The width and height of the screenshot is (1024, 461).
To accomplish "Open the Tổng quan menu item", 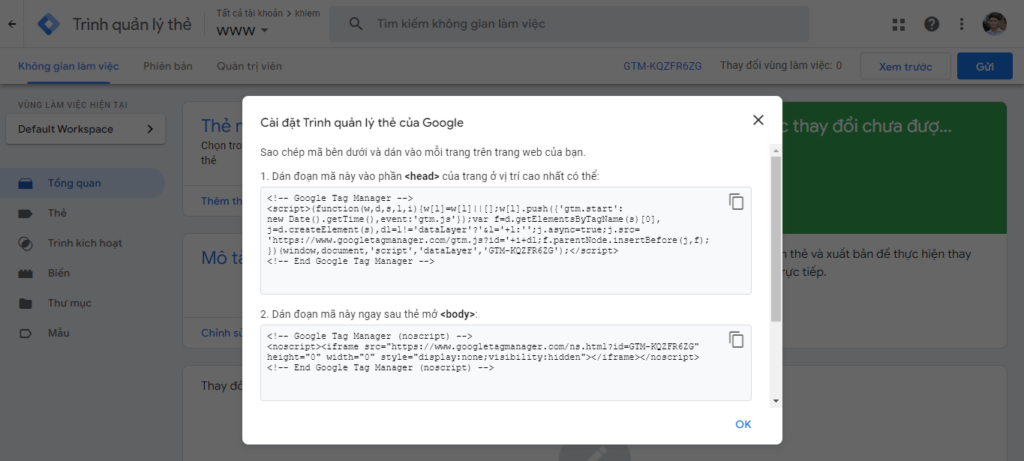I will tap(82, 183).
